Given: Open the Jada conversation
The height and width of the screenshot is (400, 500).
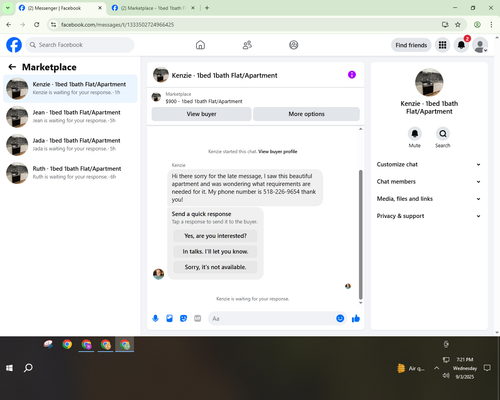Looking at the screenshot, I should coord(70,145).
